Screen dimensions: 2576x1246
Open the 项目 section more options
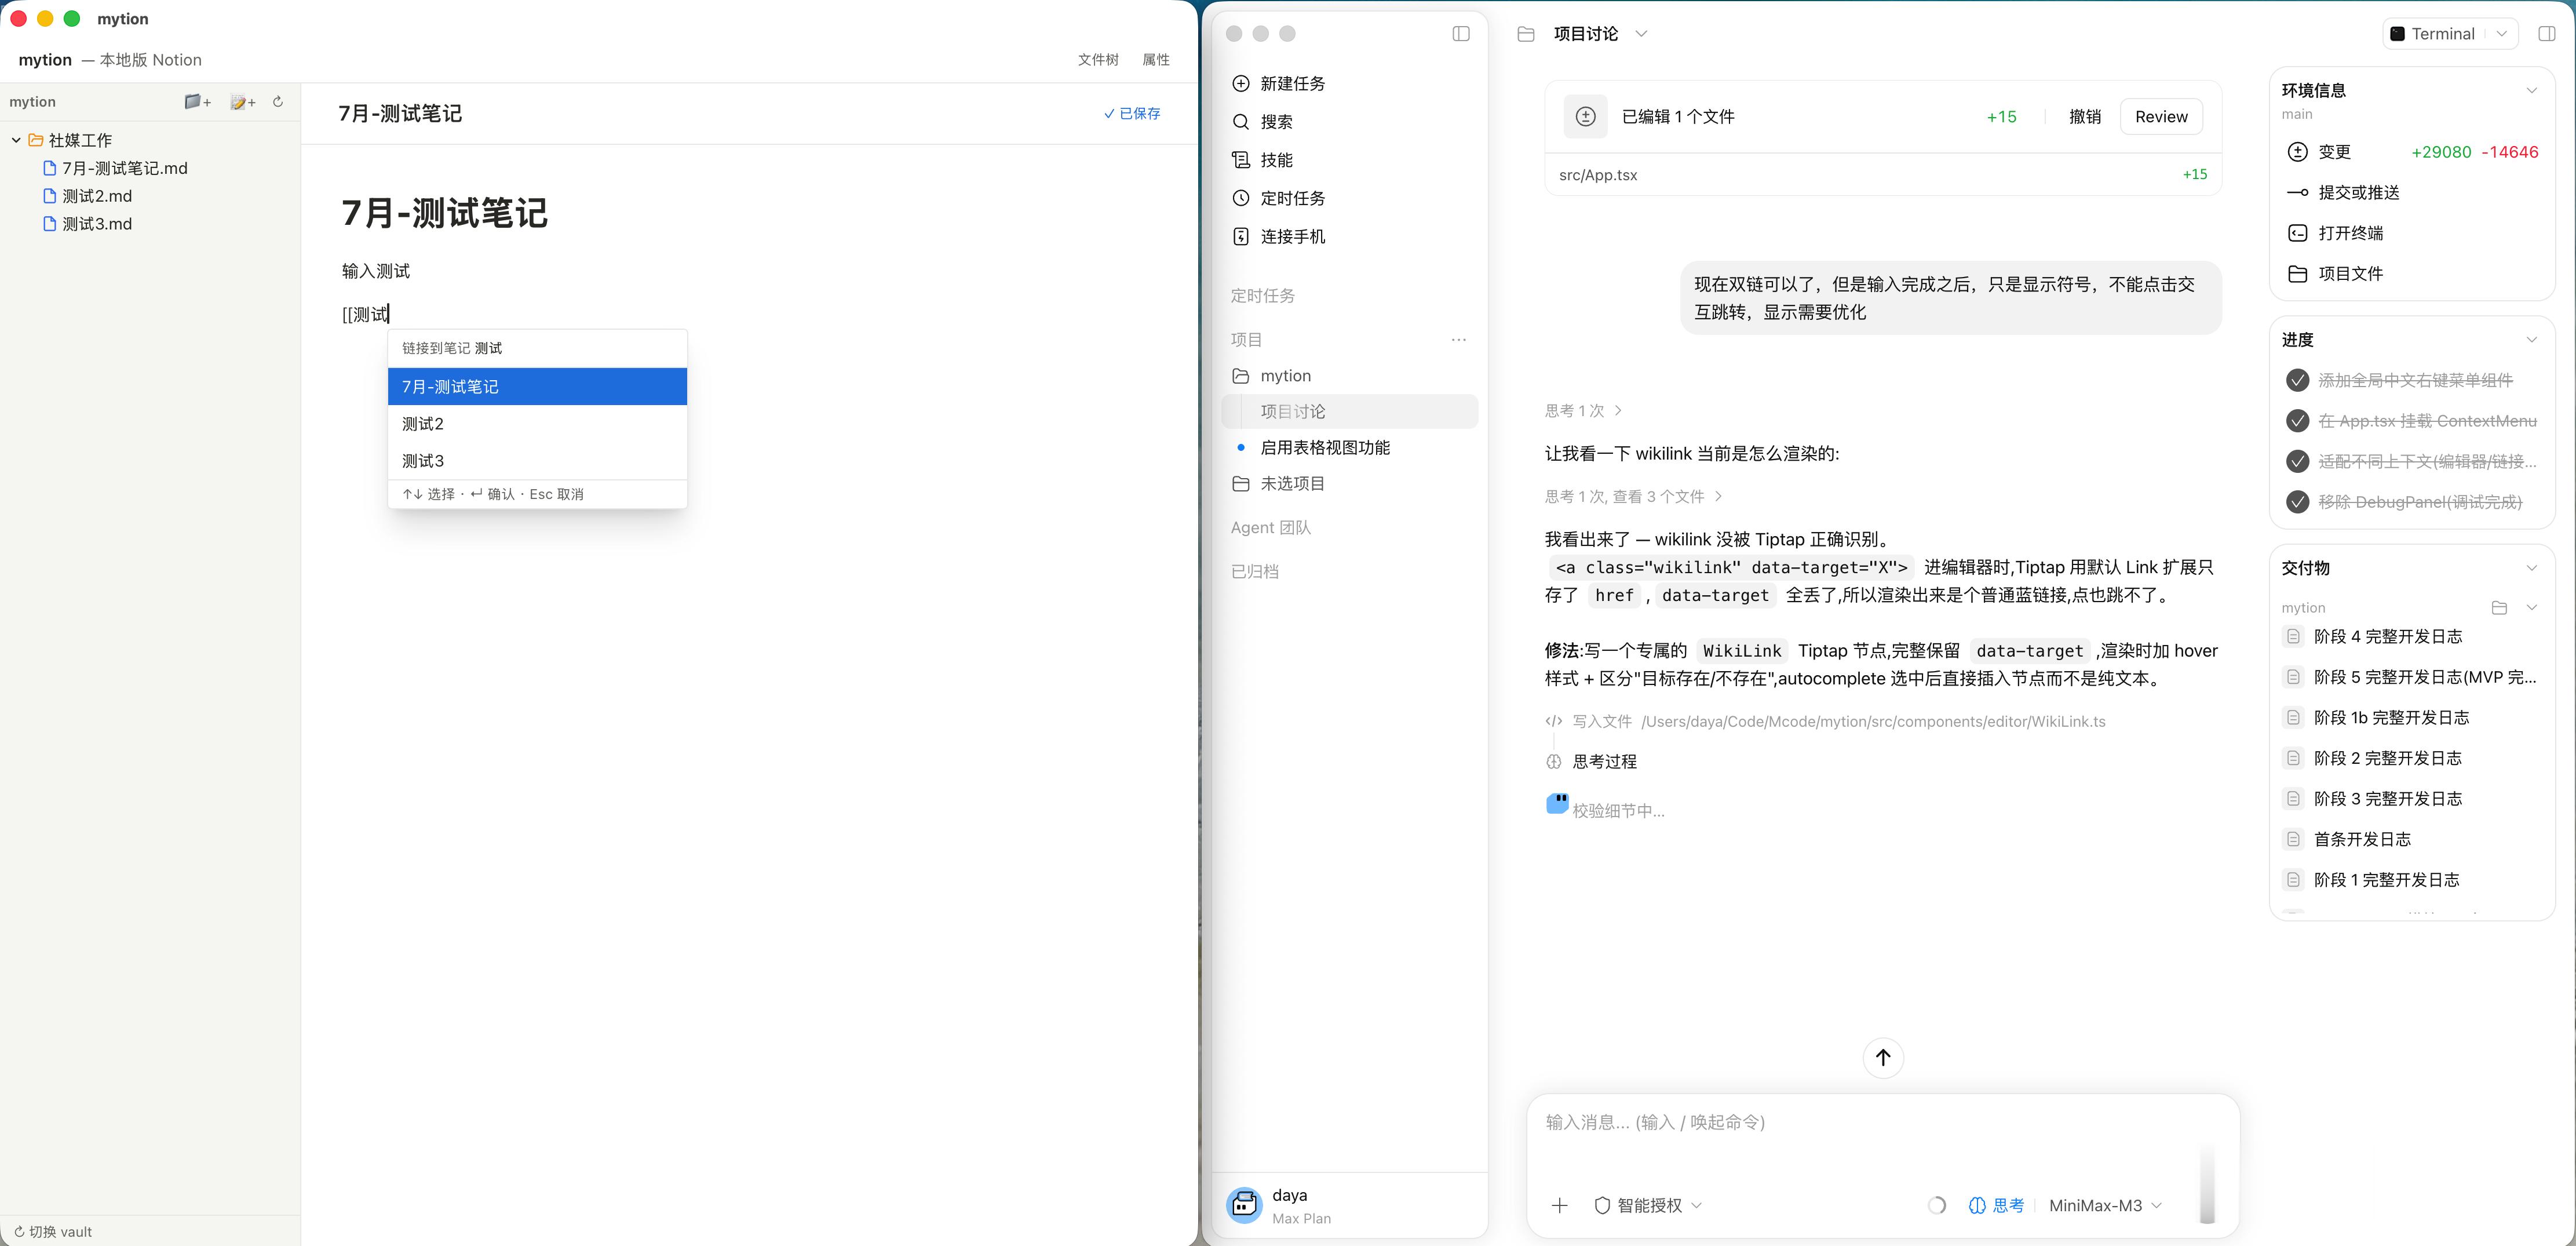[1459, 340]
